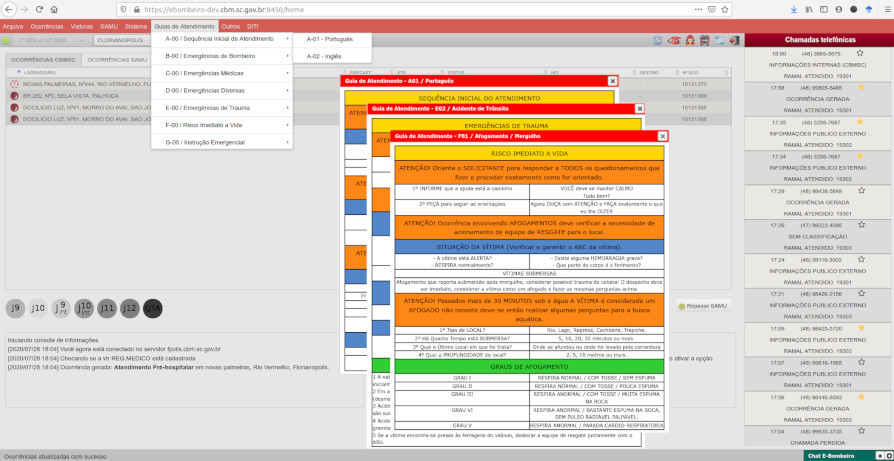Choose A-01 Português guide
This screenshot has width=894, height=461.
click(332, 39)
